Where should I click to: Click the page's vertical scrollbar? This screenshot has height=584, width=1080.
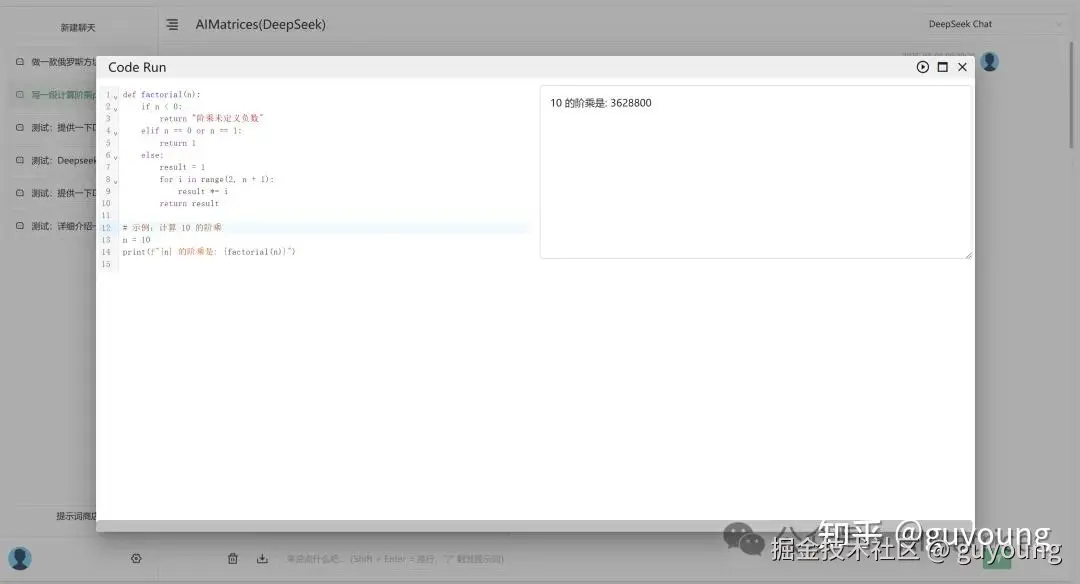1071,95
